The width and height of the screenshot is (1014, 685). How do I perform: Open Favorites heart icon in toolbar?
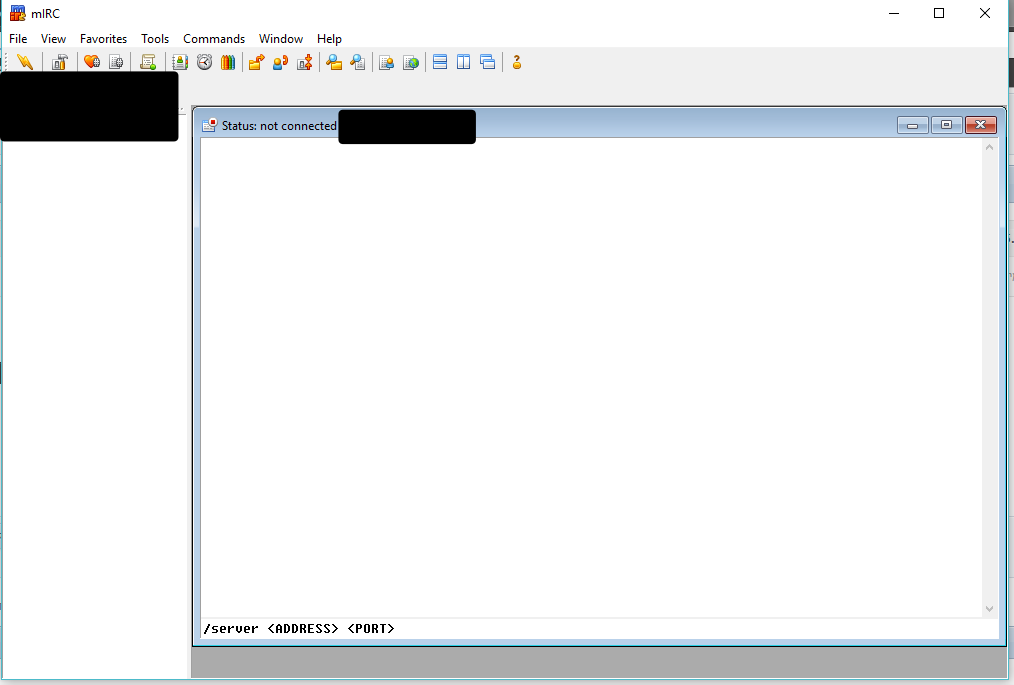(92, 62)
